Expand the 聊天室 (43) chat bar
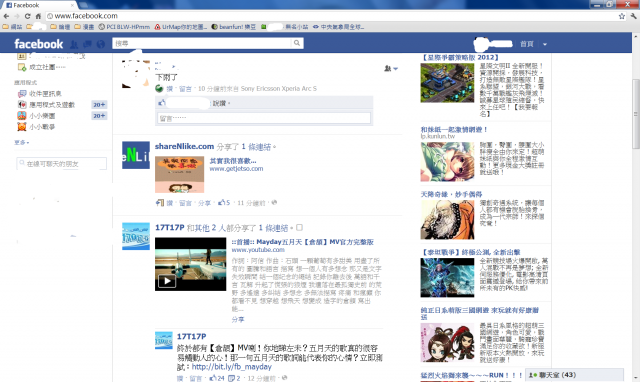Screen dimensions: 640x382 tap(575, 375)
